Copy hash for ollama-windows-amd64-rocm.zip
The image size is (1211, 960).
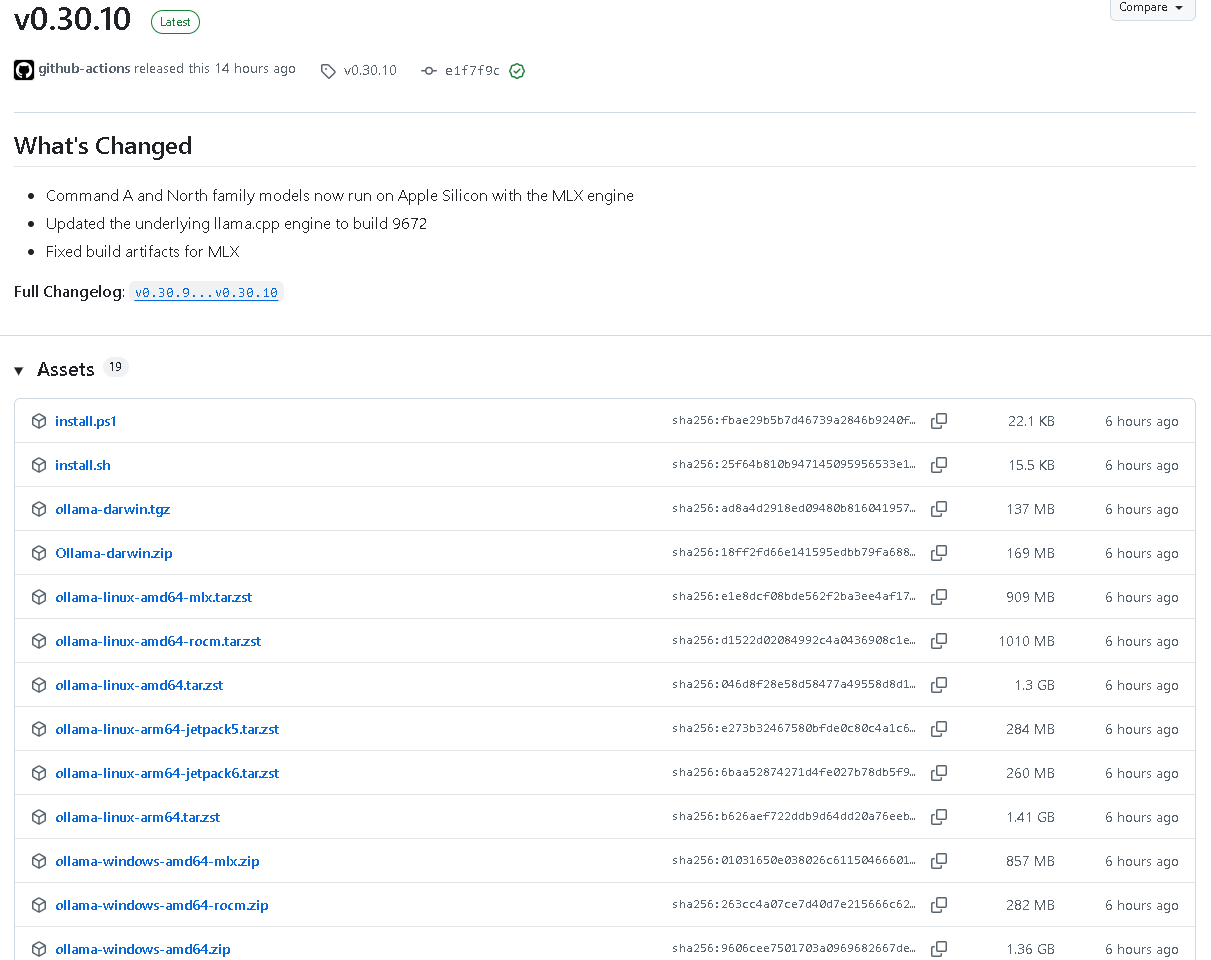point(939,905)
